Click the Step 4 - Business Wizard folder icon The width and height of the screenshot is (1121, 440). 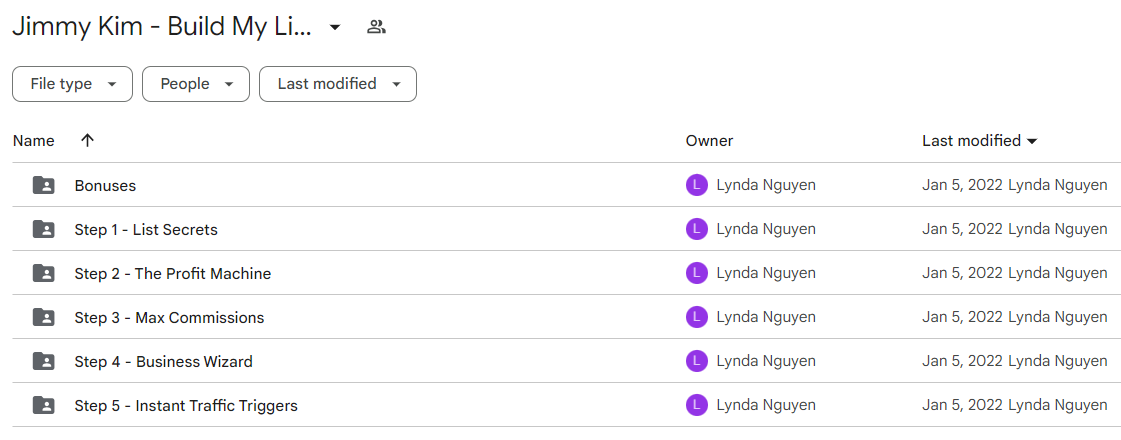pos(44,361)
